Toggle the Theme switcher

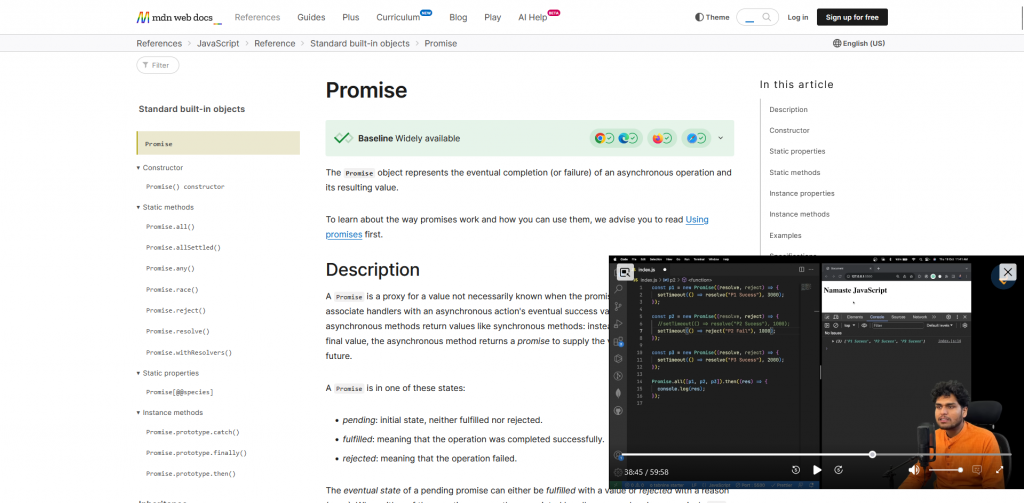click(x=712, y=17)
